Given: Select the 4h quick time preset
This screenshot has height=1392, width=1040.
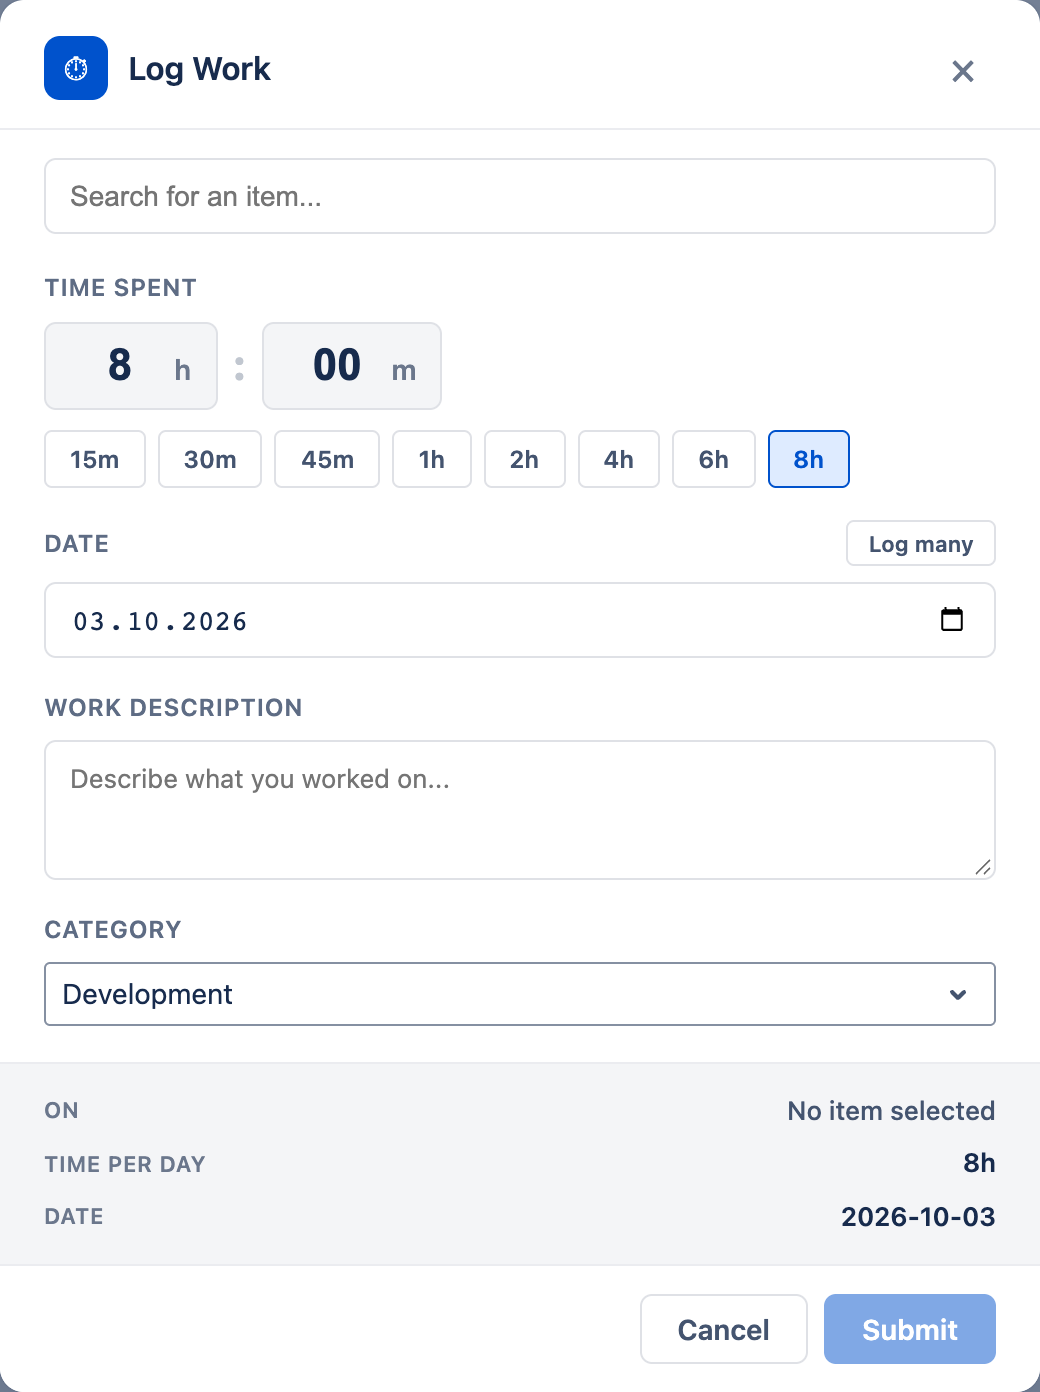Looking at the screenshot, I should tap(619, 459).
